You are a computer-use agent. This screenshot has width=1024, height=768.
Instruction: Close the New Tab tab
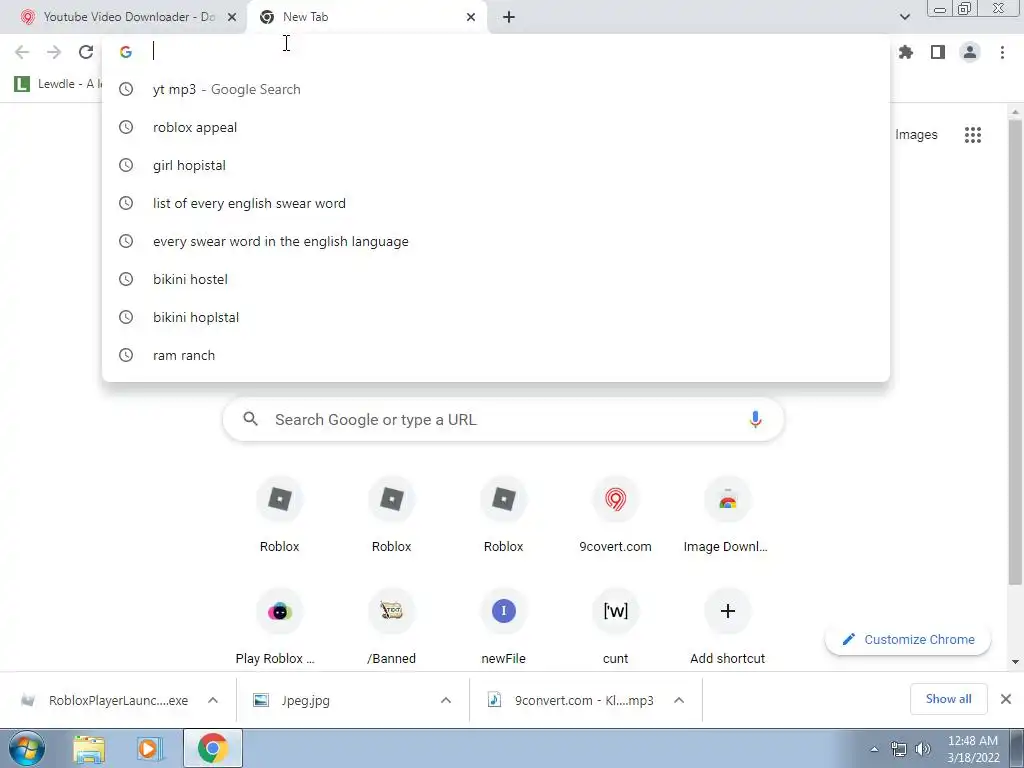471,17
